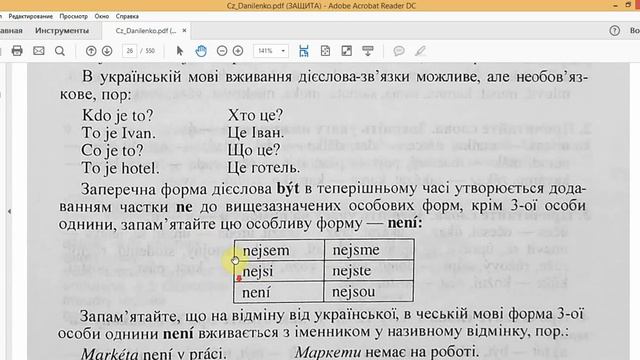Click the text 'Що це?'

[254, 150]
